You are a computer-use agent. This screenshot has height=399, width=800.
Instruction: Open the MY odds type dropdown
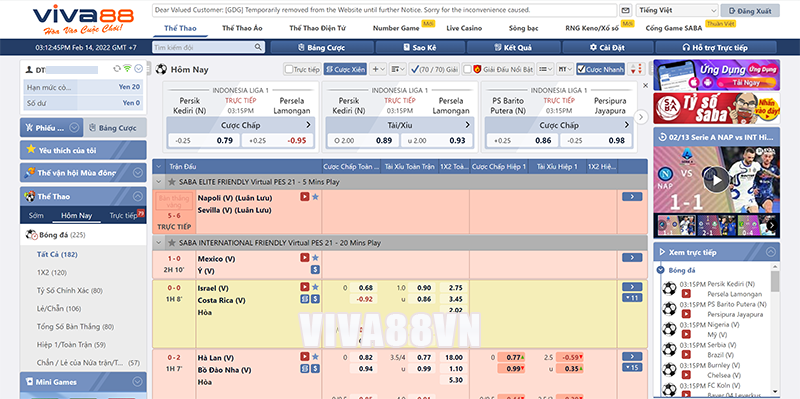(x=565, y=69)
